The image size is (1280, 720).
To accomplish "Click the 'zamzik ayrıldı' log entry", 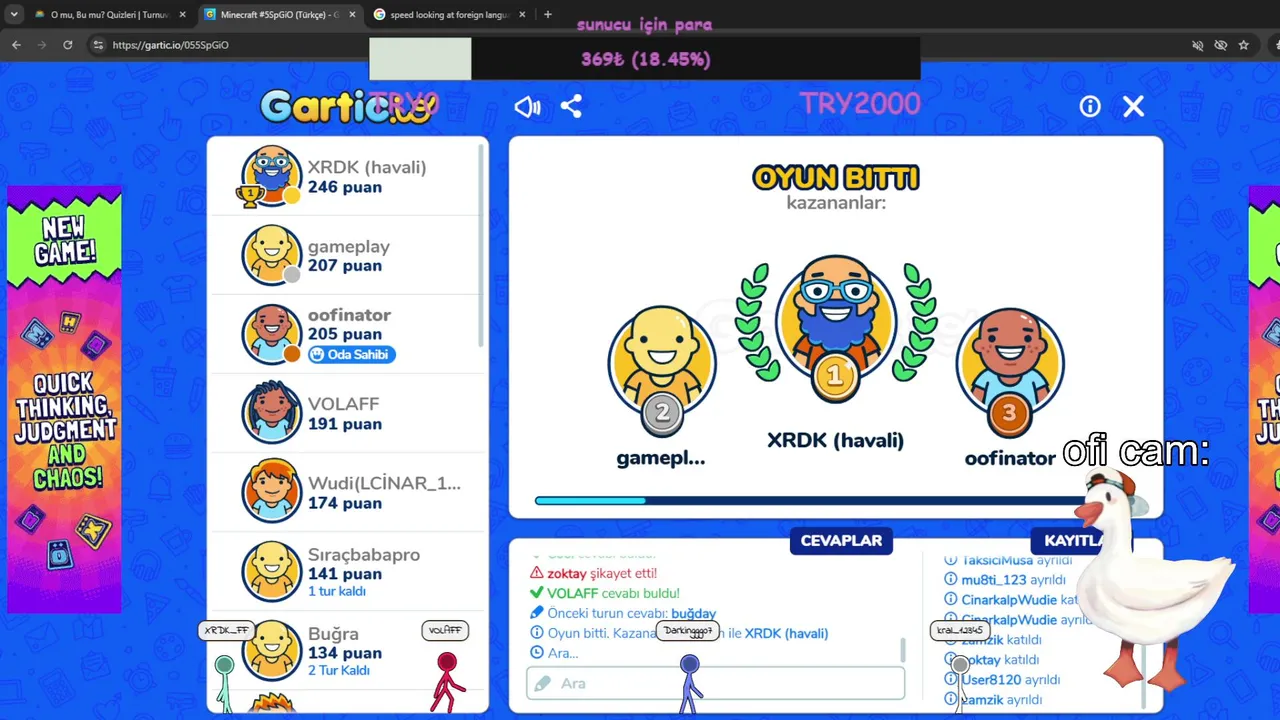I will [994, 700].
